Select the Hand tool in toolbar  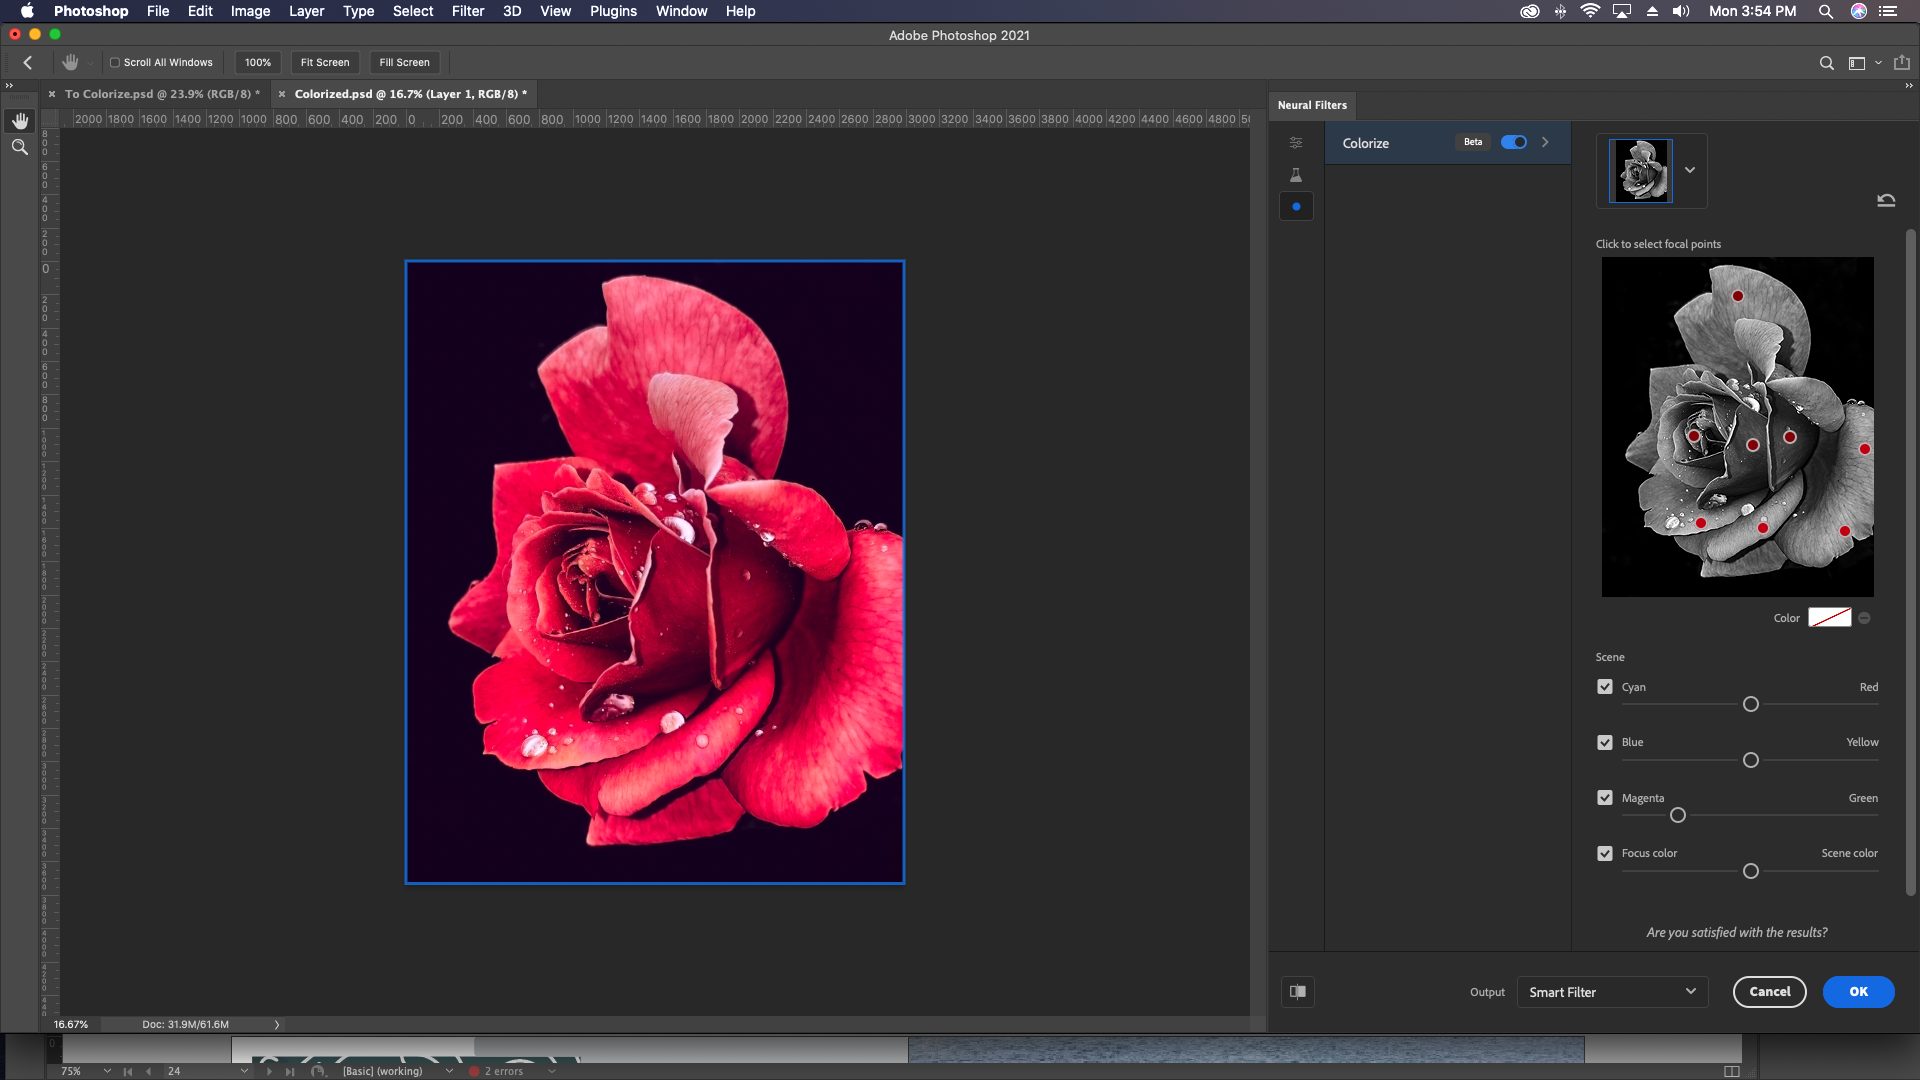tap(18, 120)
